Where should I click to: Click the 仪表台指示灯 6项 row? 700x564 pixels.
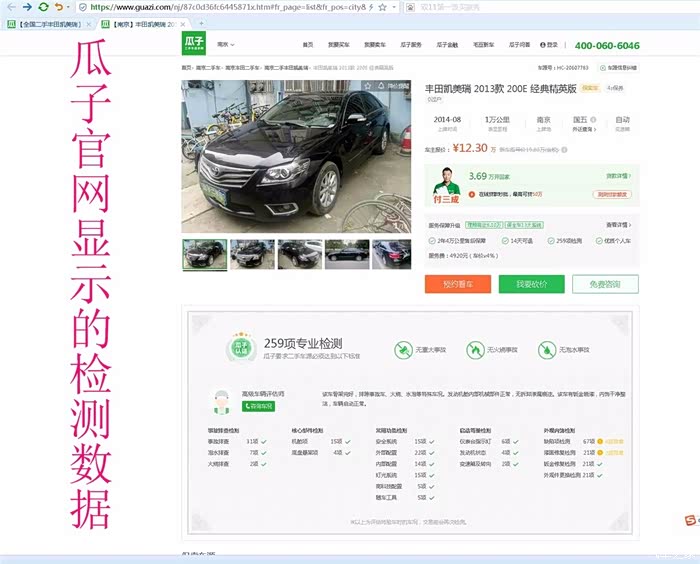click(x=489, y=442)
